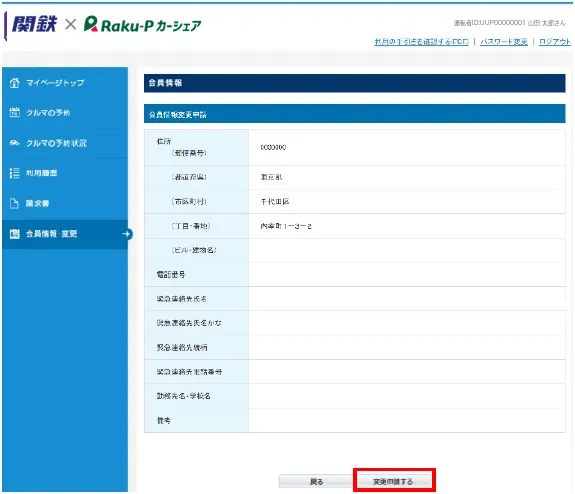Click the prefecture value 東京都
The image size is (575, 494).
[271, 177]
